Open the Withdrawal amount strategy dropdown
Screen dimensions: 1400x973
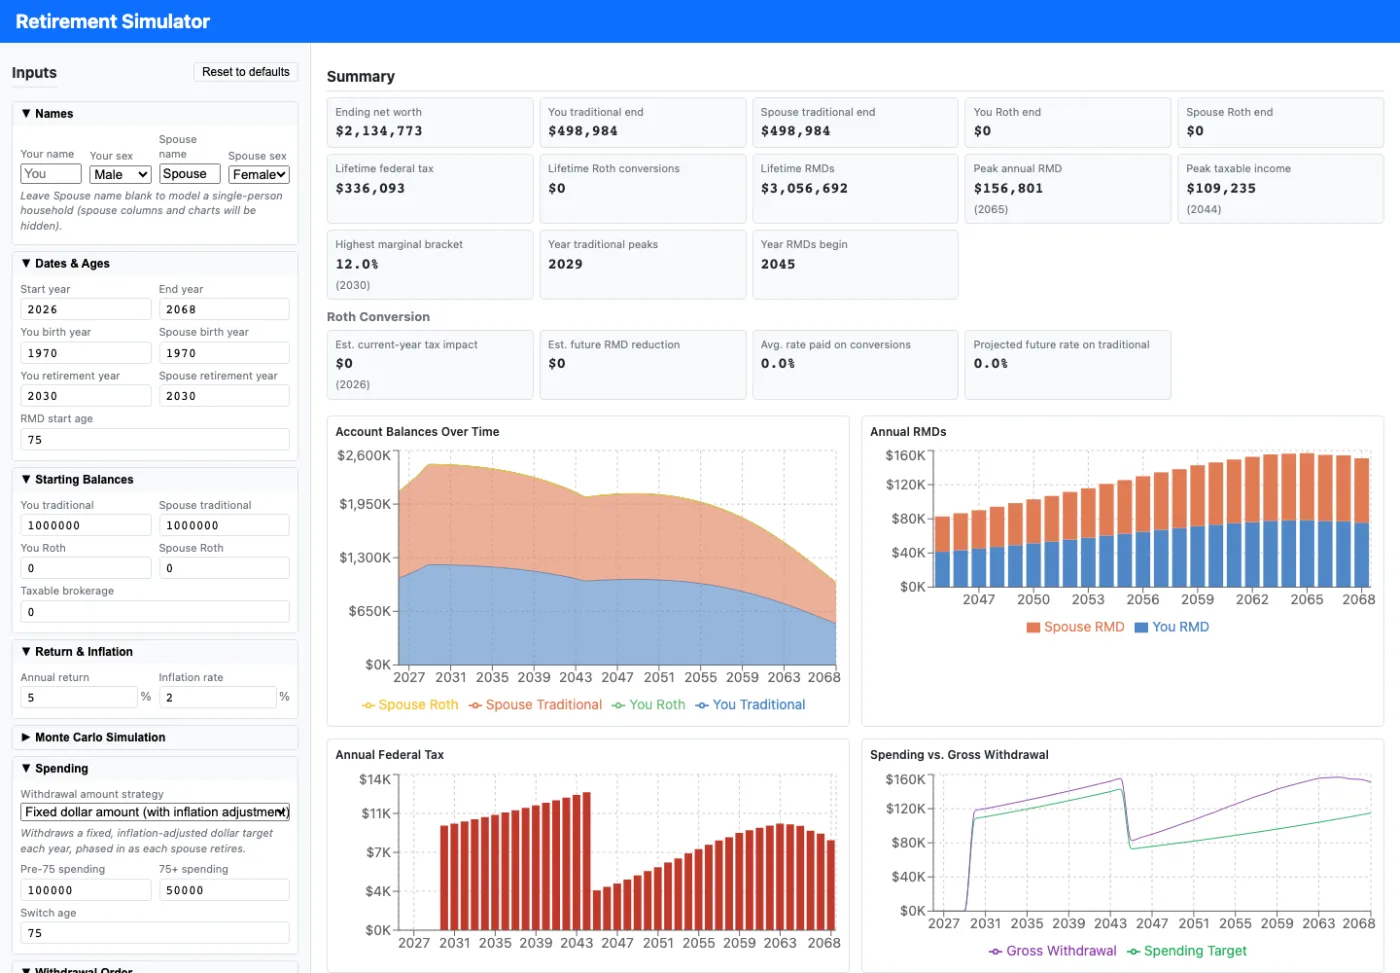tap(155, 812)
